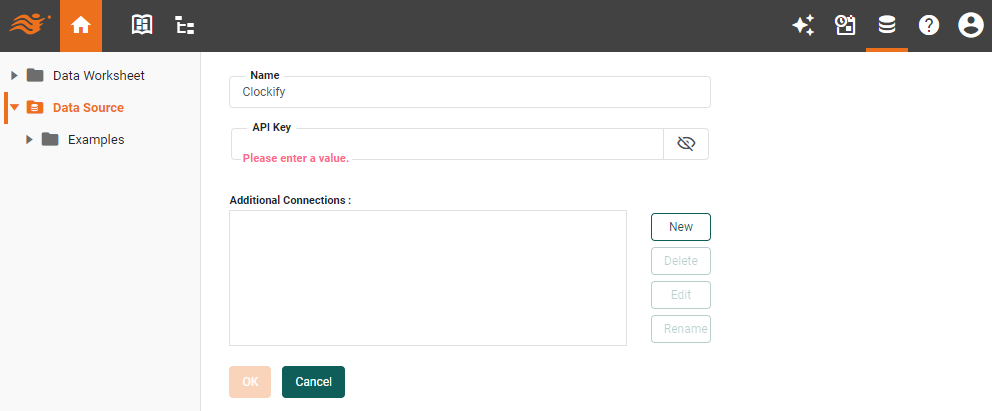Click the tree hierarchy icon in top bar
The image size is (992, 411).
[185, 26]
